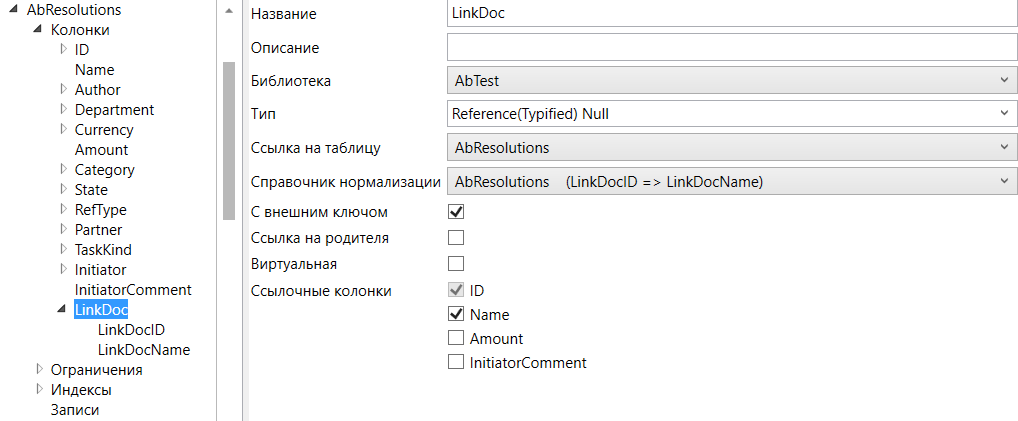
Task: Uncheck the Name reference column checkbox
Action: pos(456,315)
